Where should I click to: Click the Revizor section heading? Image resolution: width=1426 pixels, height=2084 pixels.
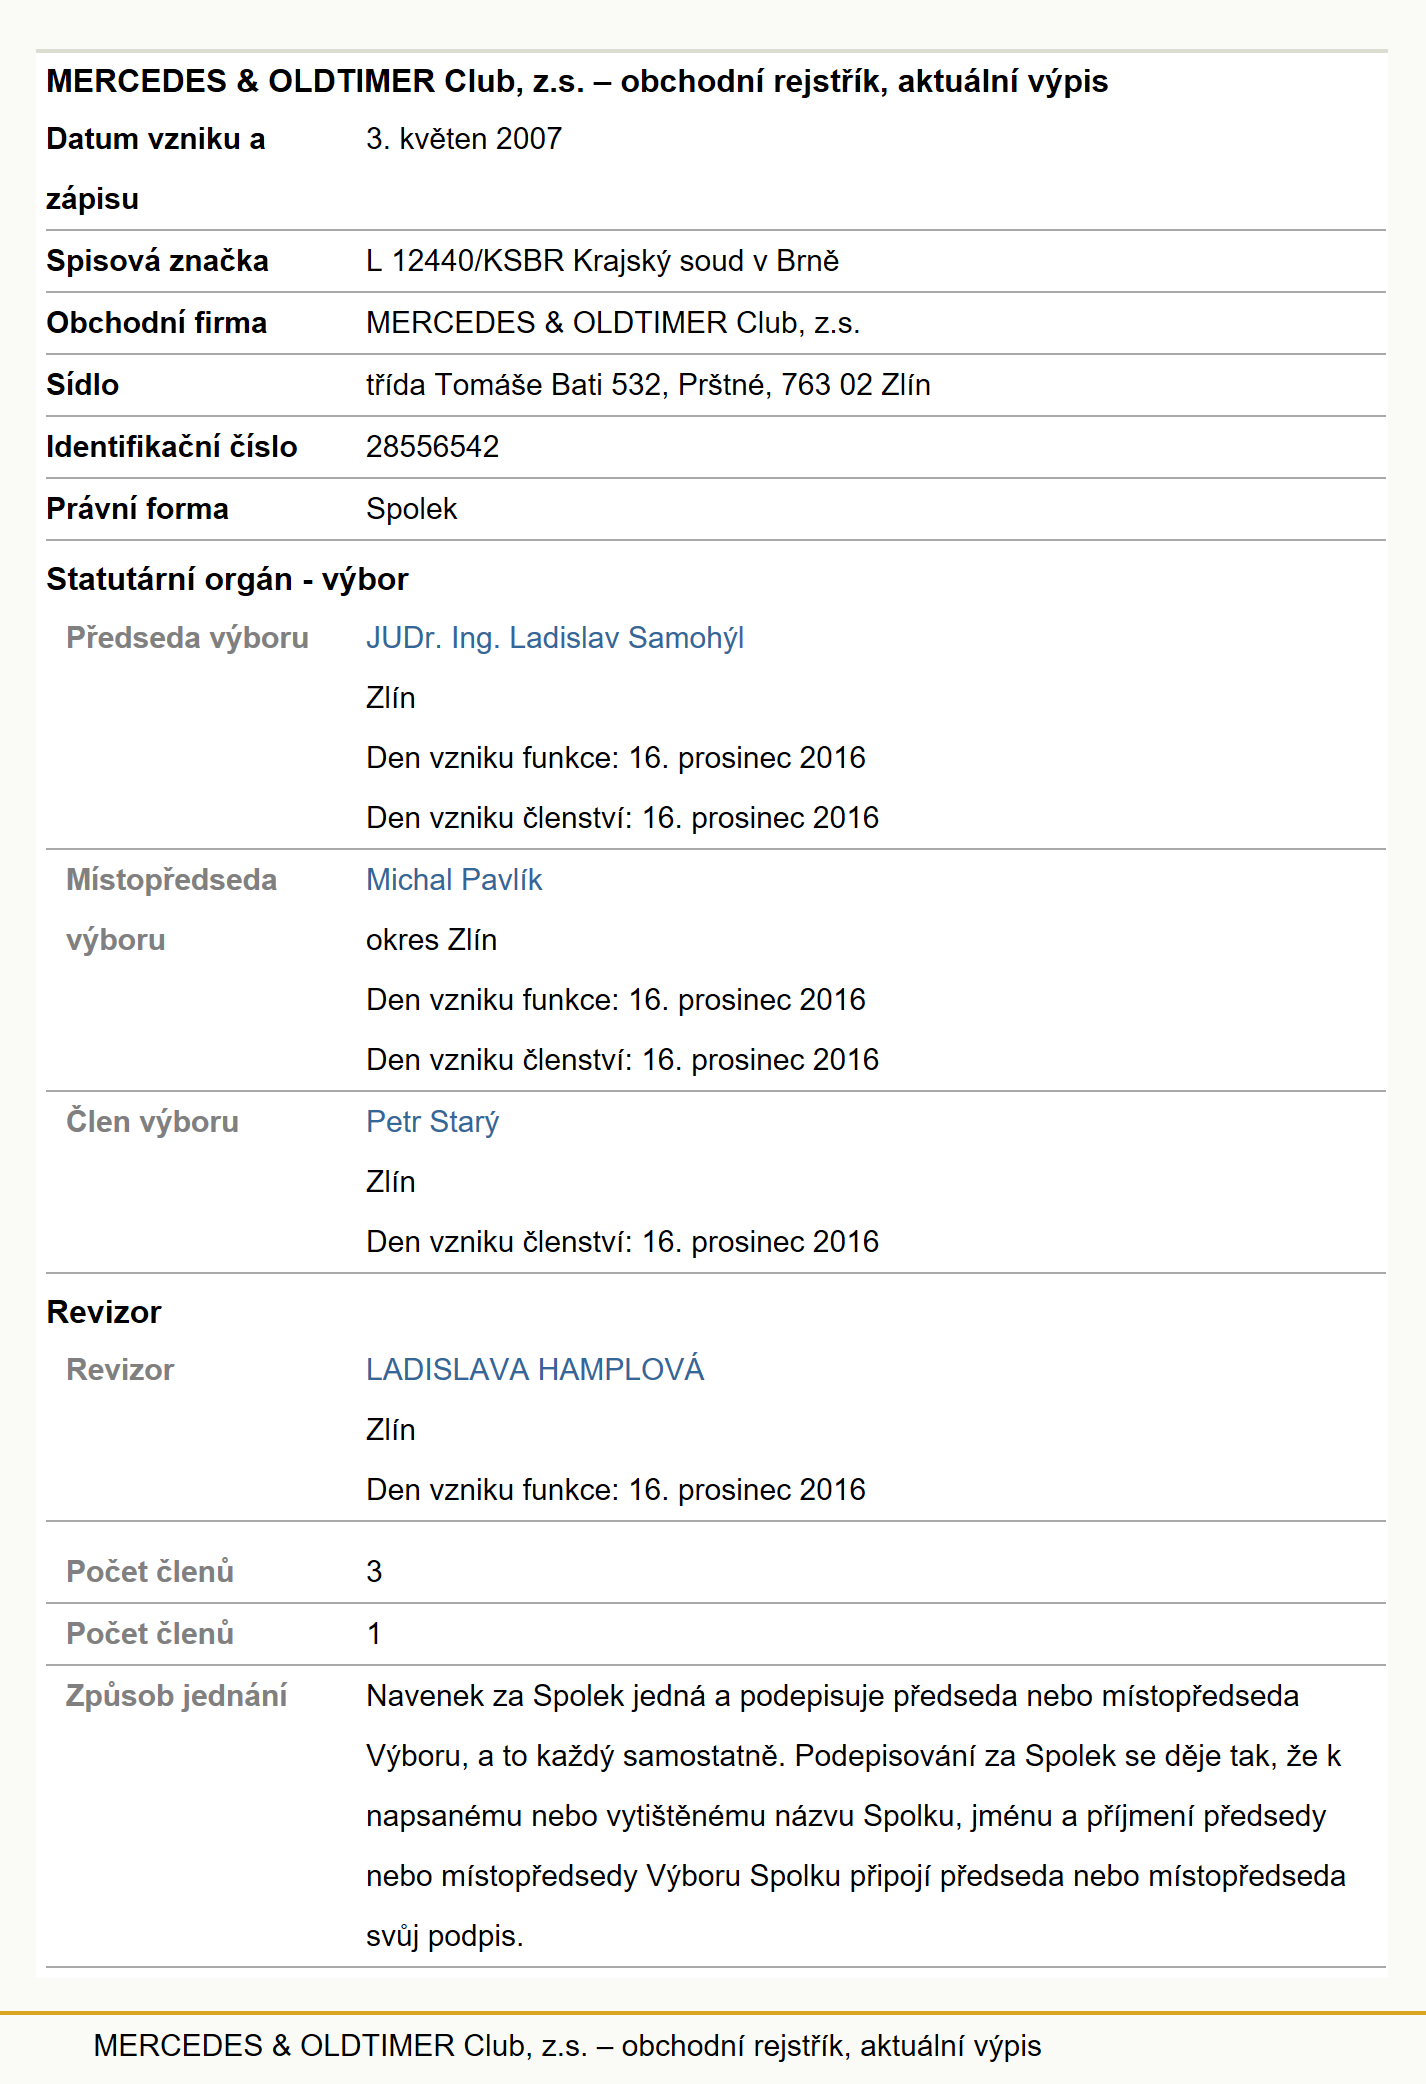[x=104, y=1312]
